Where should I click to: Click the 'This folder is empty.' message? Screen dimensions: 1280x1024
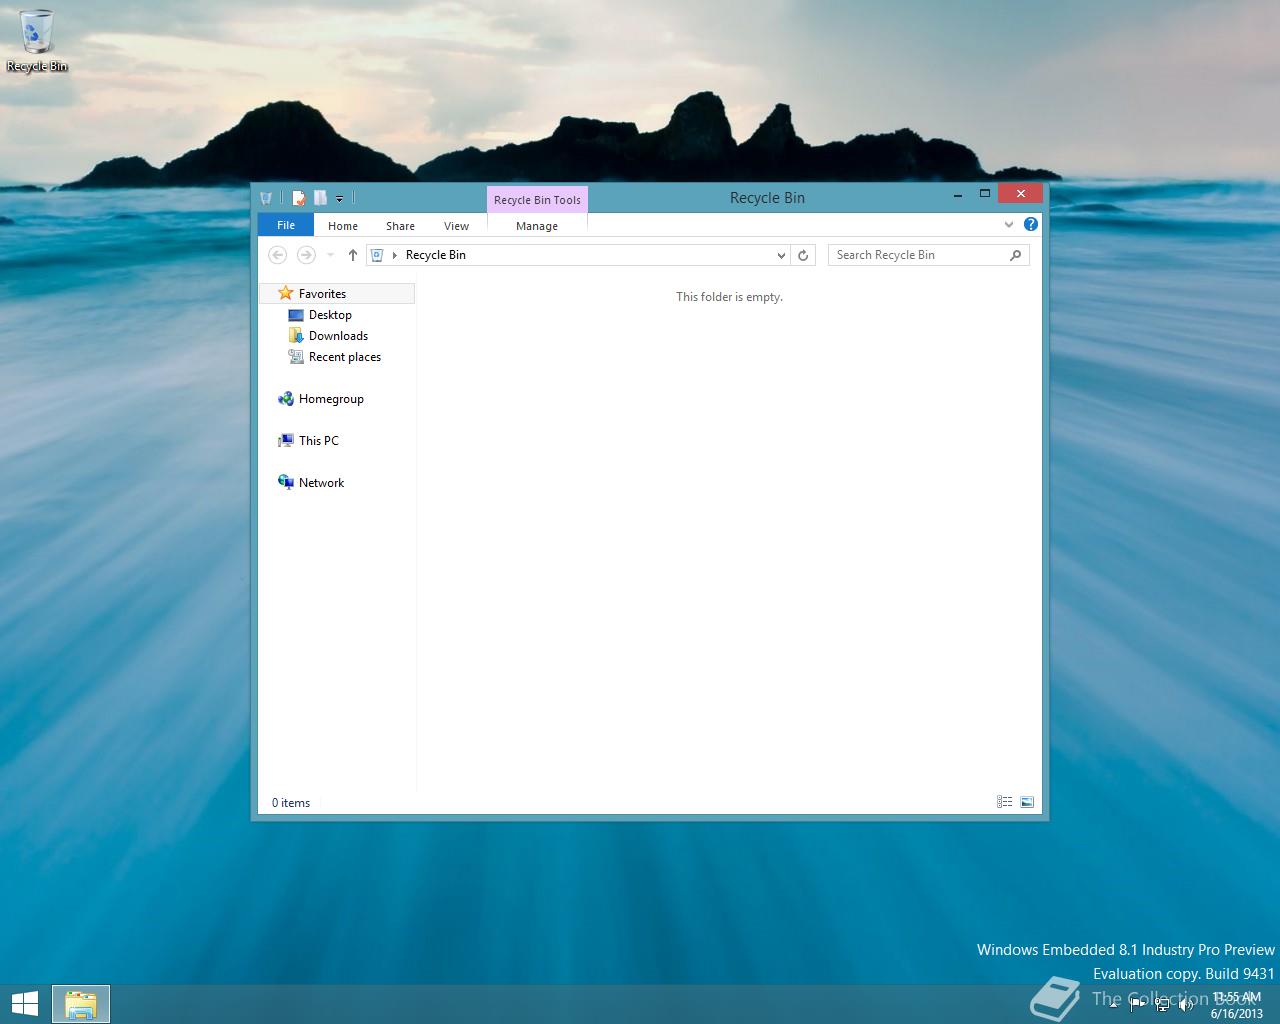point(729,297)
